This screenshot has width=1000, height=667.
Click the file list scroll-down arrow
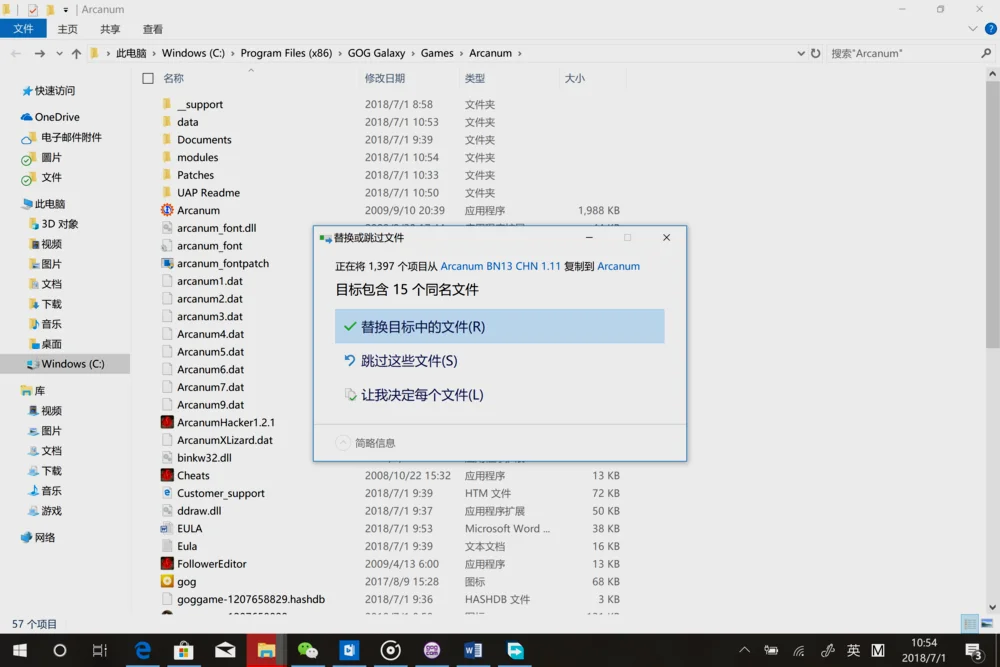[992, 608]
